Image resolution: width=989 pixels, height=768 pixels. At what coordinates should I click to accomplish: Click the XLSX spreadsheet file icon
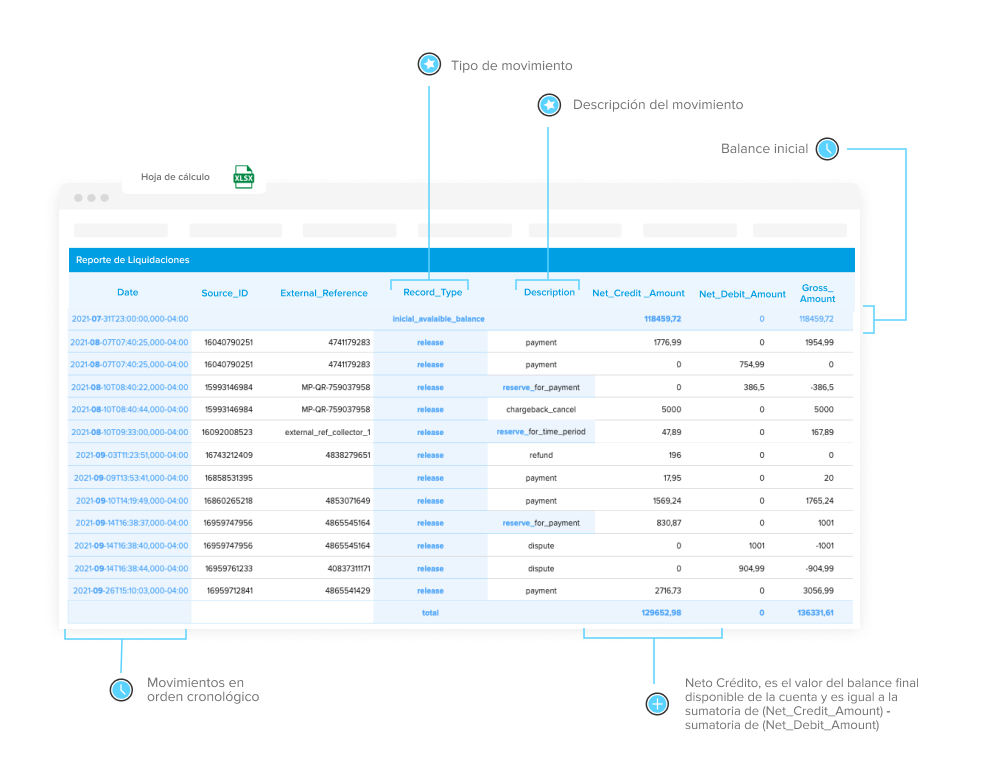coord(243,177)
